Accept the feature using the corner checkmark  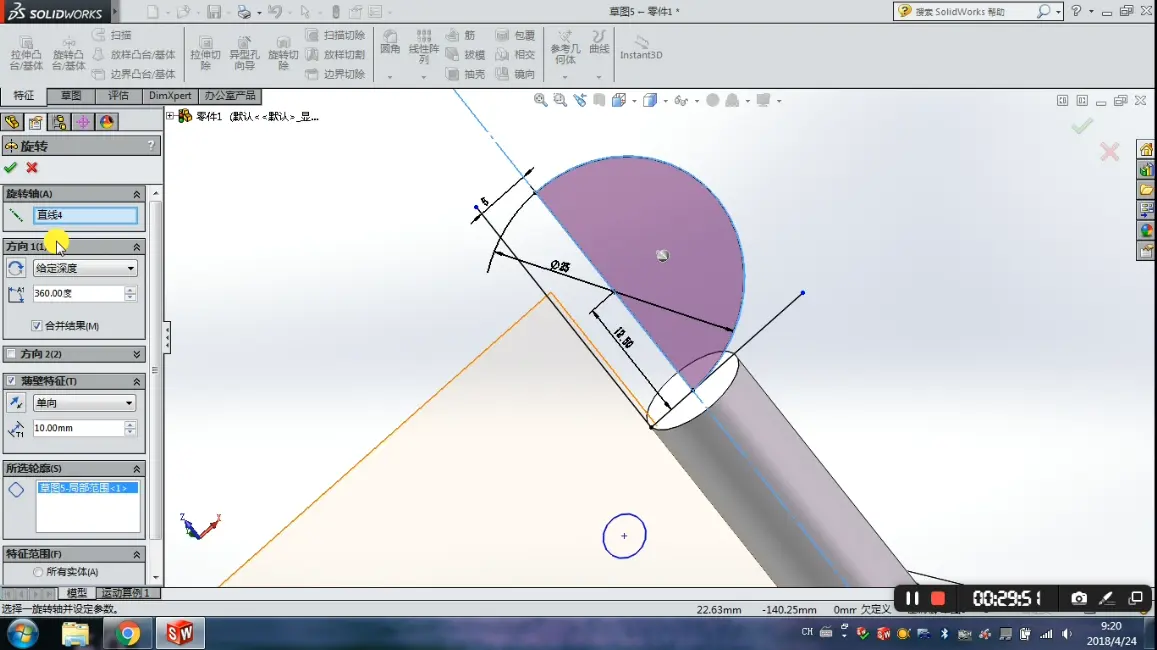1082,126
